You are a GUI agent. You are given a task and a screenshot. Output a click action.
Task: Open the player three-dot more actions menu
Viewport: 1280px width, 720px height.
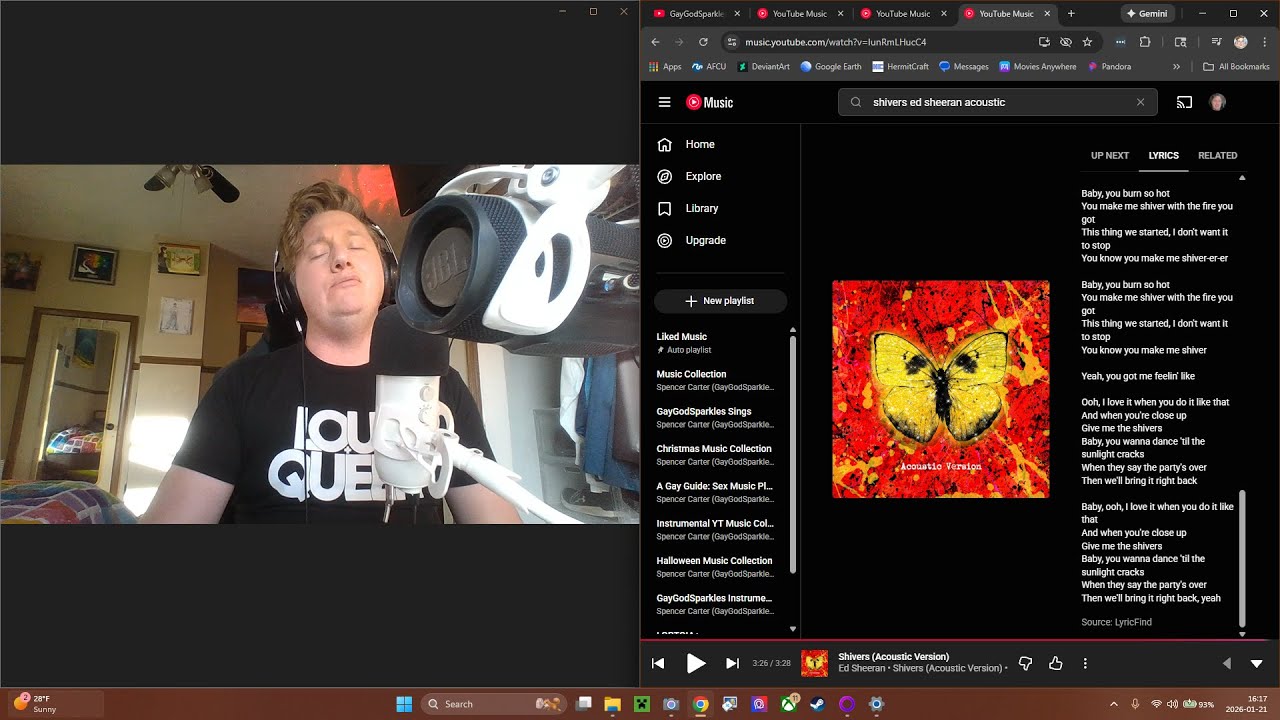pyautogui.click(x=1085, y=663)
